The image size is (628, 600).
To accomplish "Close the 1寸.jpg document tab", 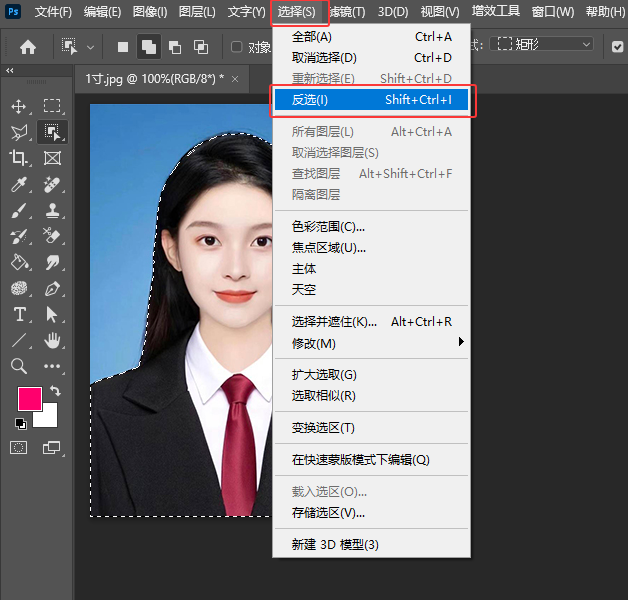I will tap(235, 78).
